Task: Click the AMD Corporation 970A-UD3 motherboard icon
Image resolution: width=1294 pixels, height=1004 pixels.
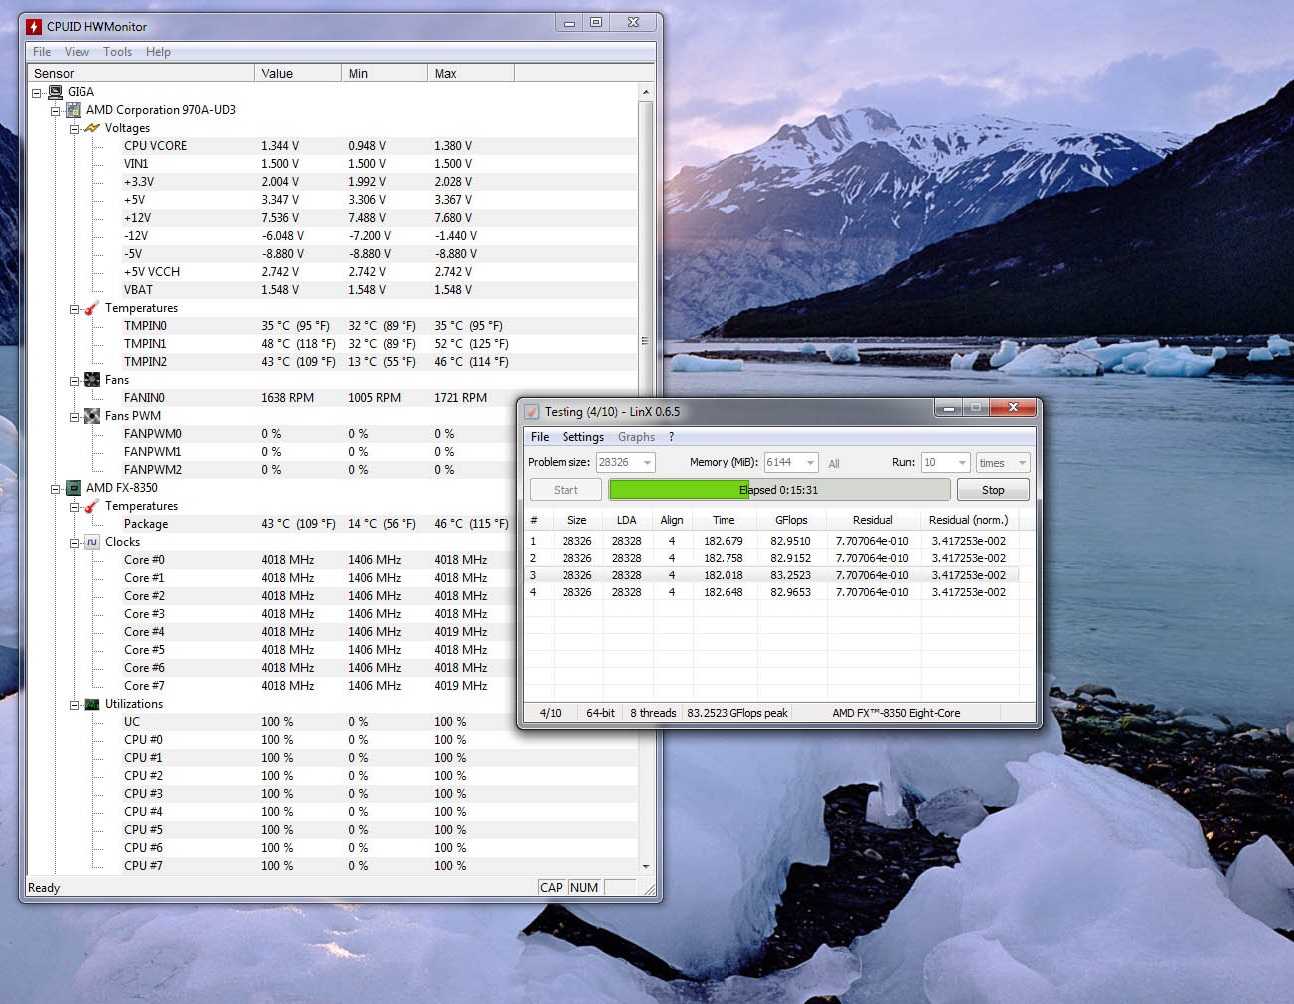Action: [x=73, y=110]
